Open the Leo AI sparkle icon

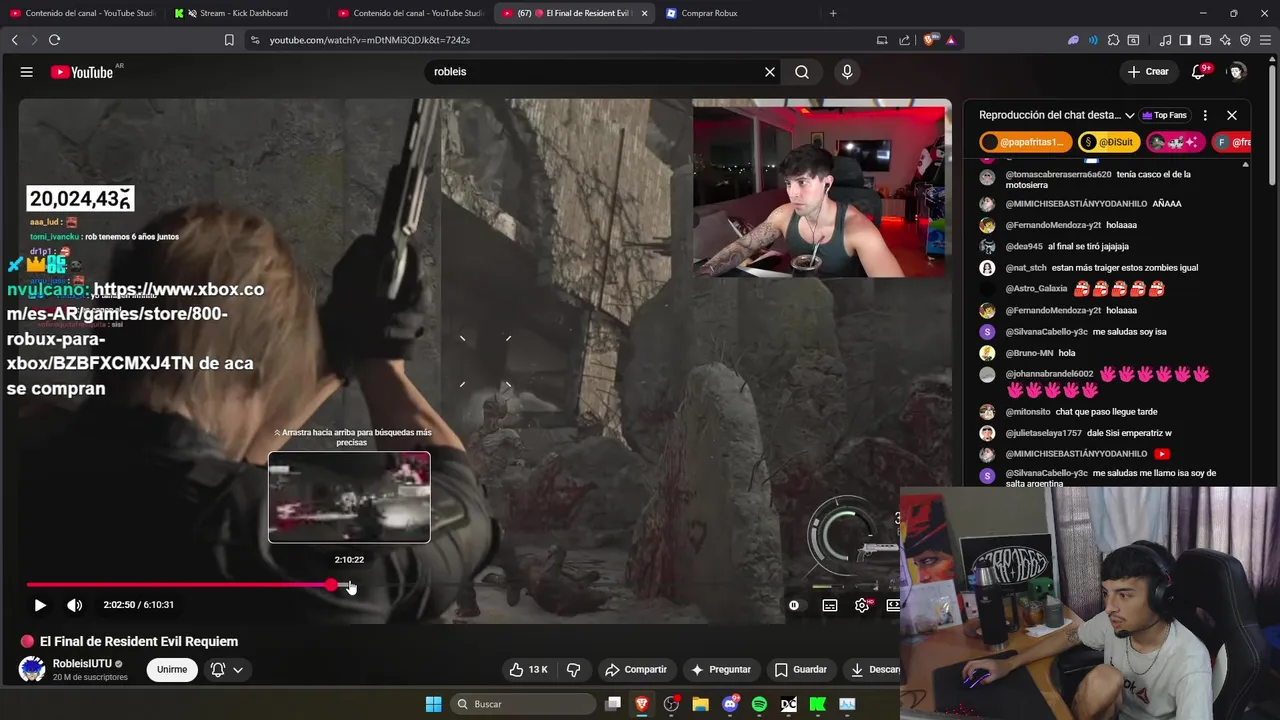click(x=1225, y=40)
